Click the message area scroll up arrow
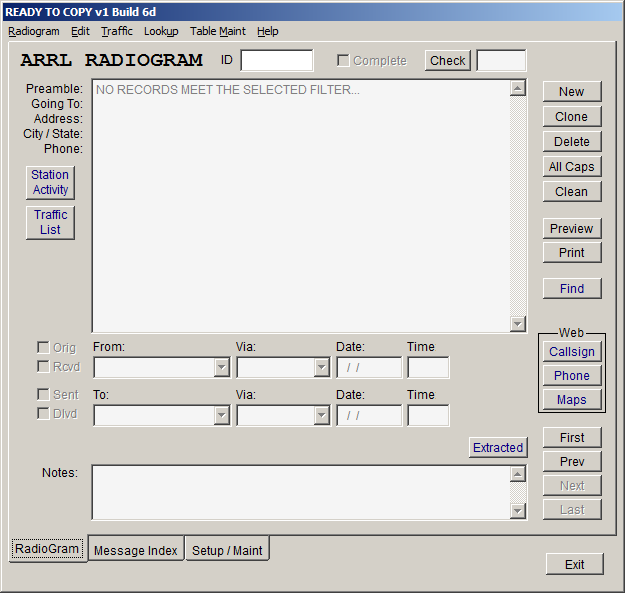625x593 pixels. point(518,88)
